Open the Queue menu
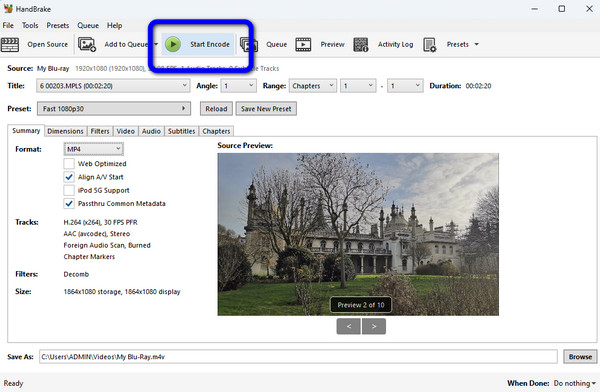 [88, 26]
